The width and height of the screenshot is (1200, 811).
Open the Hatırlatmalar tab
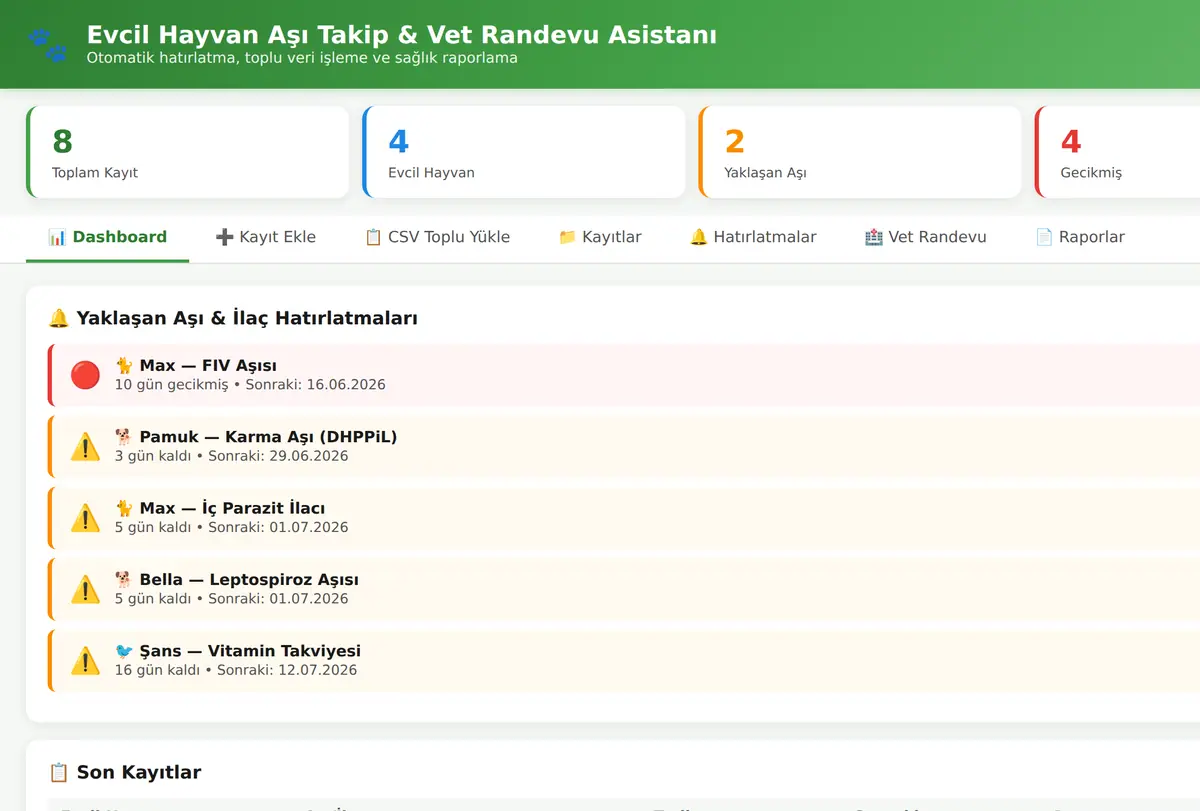click(x=753, y=237)
